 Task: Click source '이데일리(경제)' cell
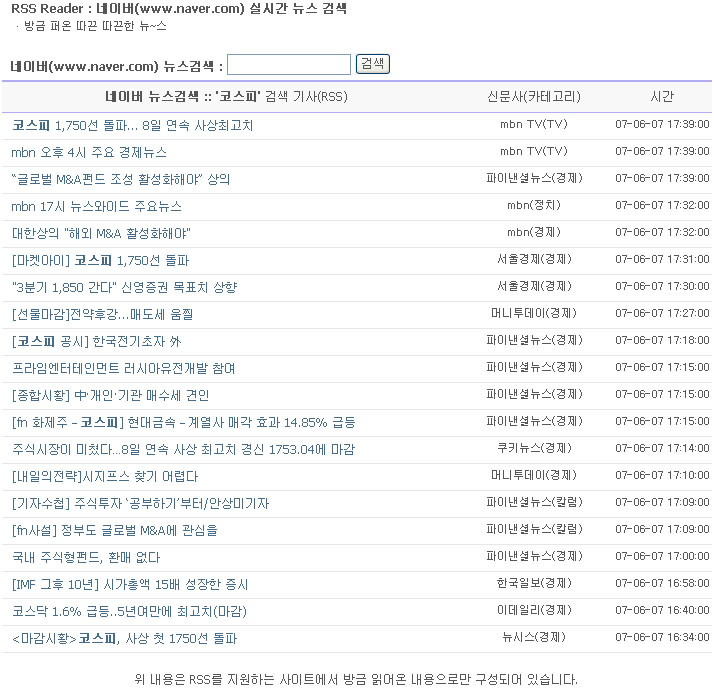[x=534, y=610]
